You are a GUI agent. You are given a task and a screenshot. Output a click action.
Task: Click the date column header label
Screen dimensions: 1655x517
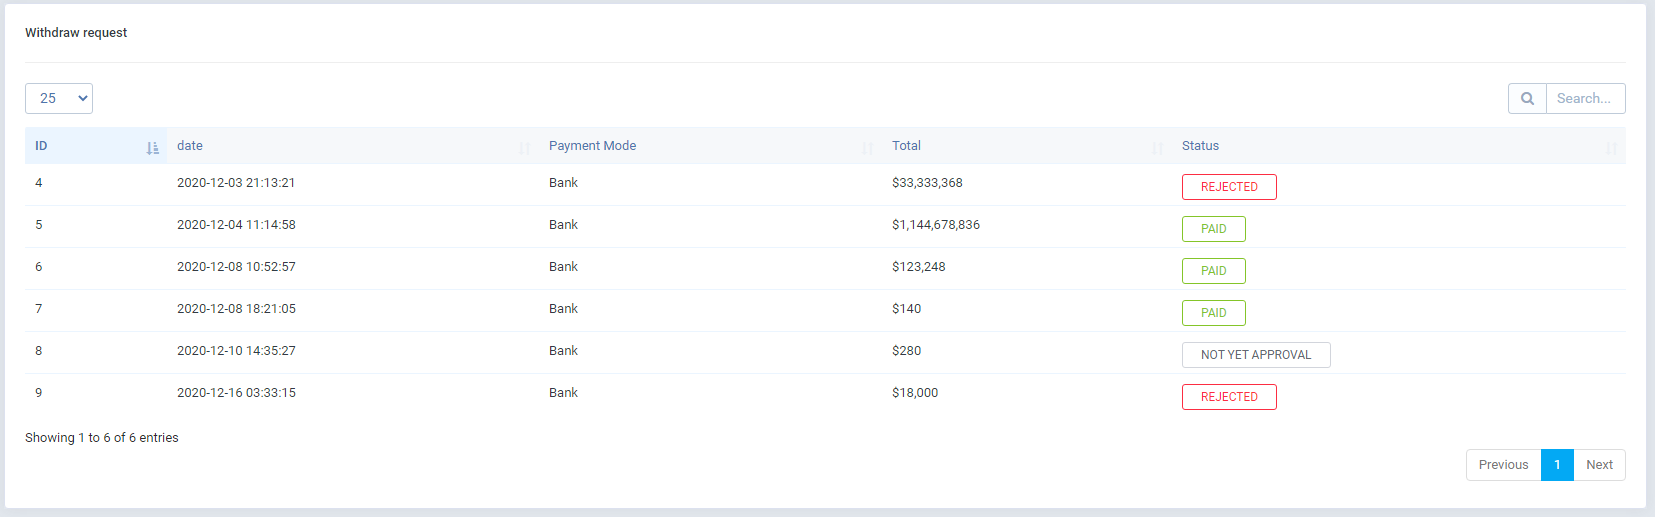point(190,146)
